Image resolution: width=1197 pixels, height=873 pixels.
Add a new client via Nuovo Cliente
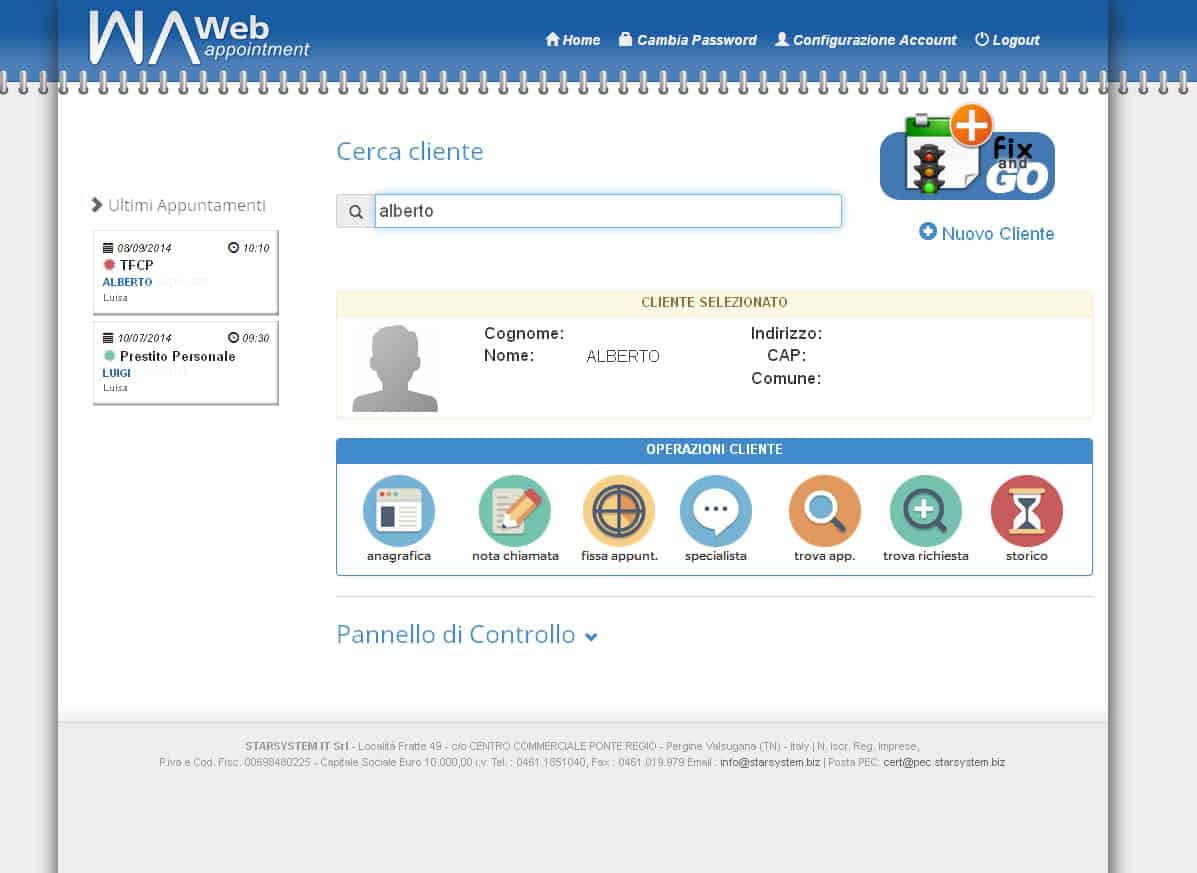click(x=986, y=233)
